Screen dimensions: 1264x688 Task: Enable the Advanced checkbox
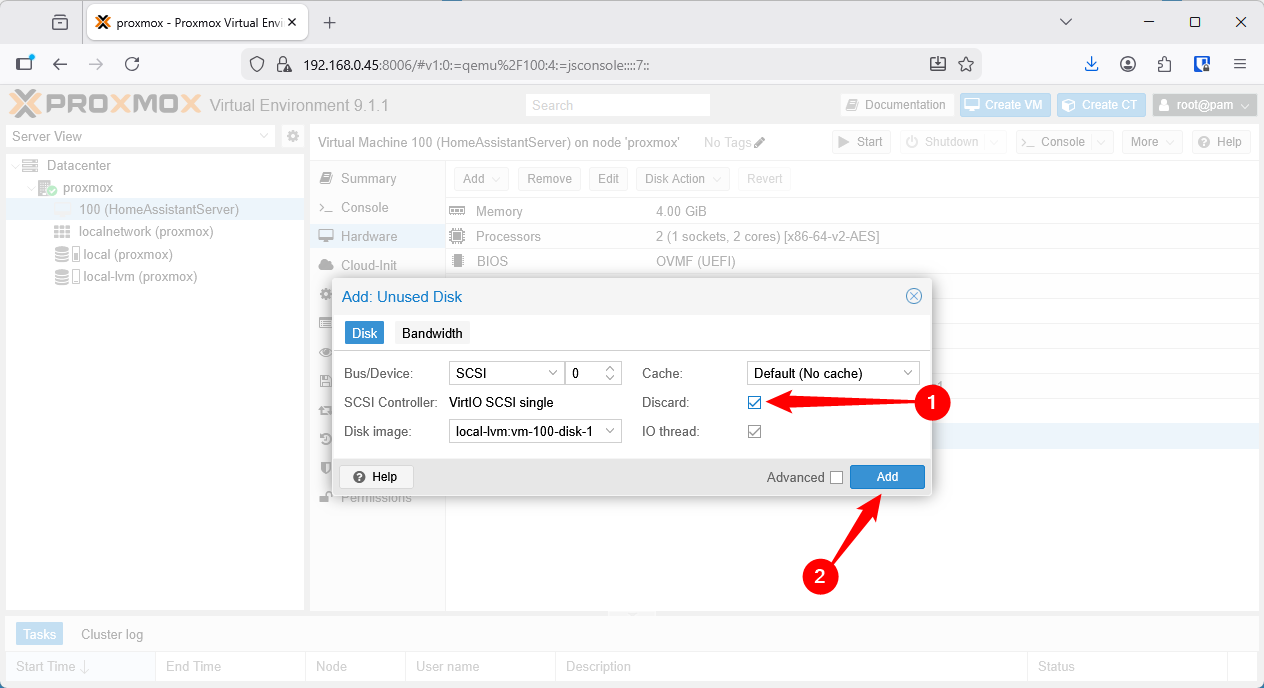pyautogui.click(x=836, y=477)
